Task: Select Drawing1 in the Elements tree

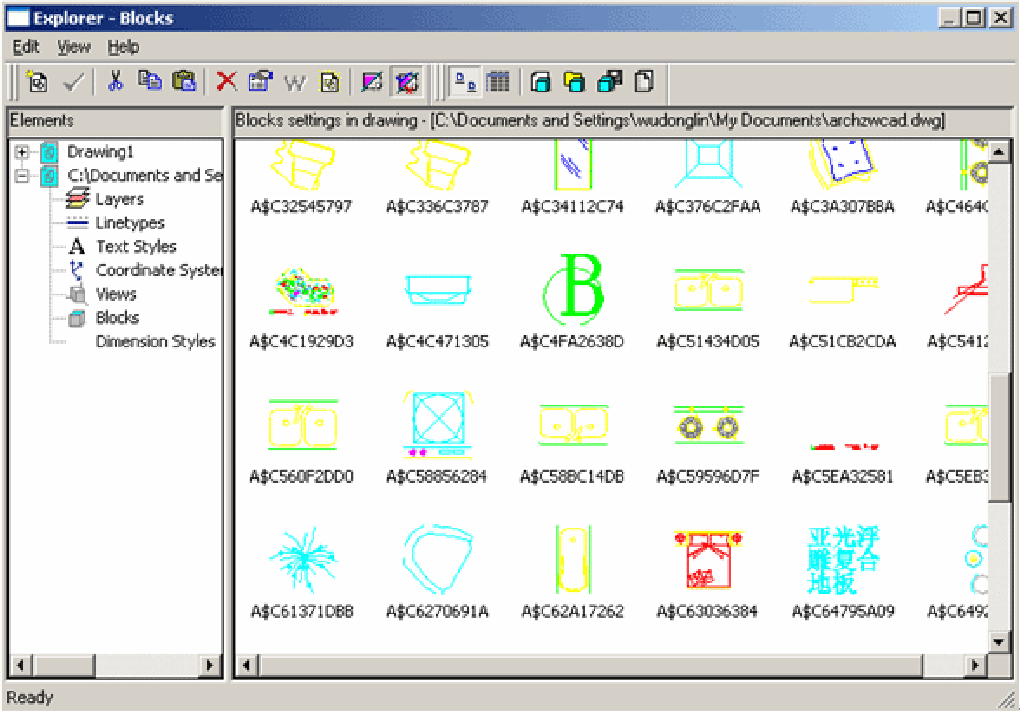Action: pyautogui.click(x=100, y=152)
